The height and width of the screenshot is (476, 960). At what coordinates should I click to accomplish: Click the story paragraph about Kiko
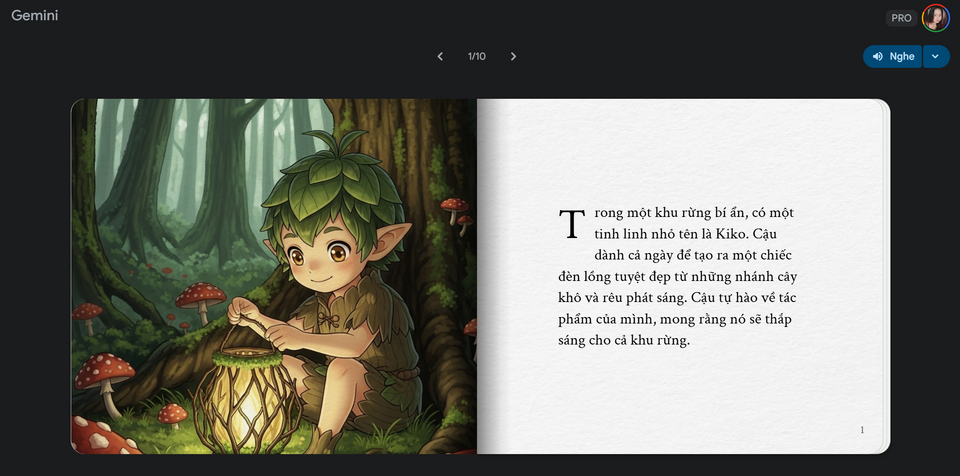[x=677, y=276]
